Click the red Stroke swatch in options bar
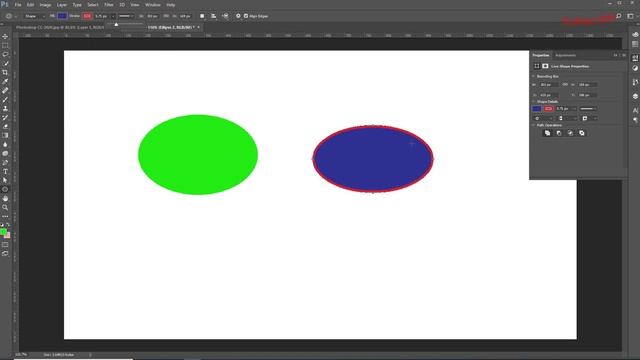Image resolution: width=640 pixels, height=360 pixels. point(87,16)
